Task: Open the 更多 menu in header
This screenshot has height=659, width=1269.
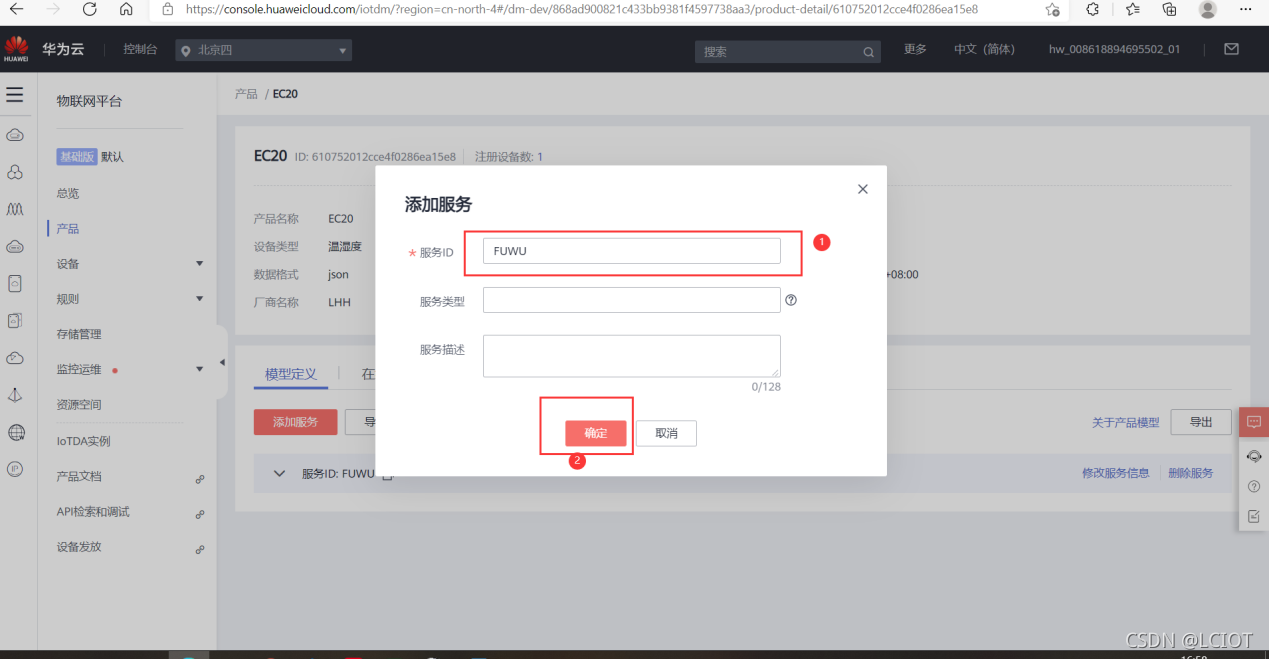Action: coord(915,49)
